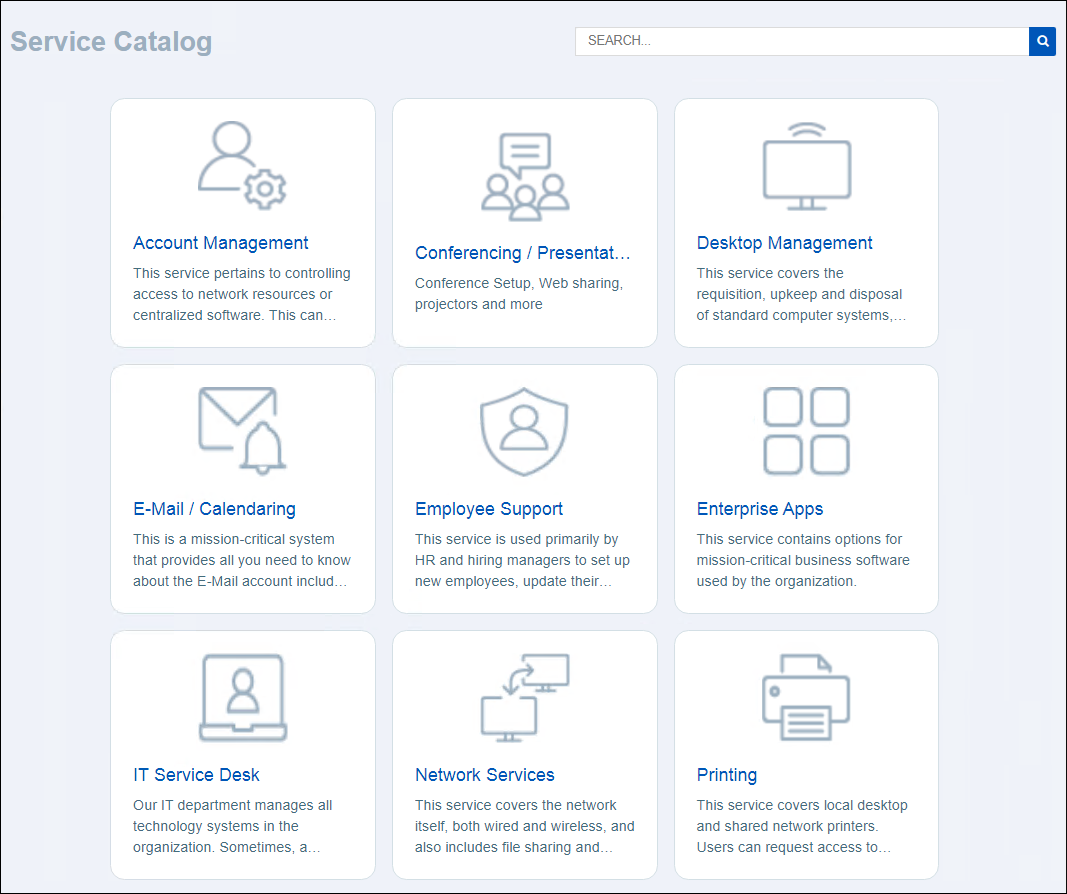Open the Account Management service link

point(220,243)
